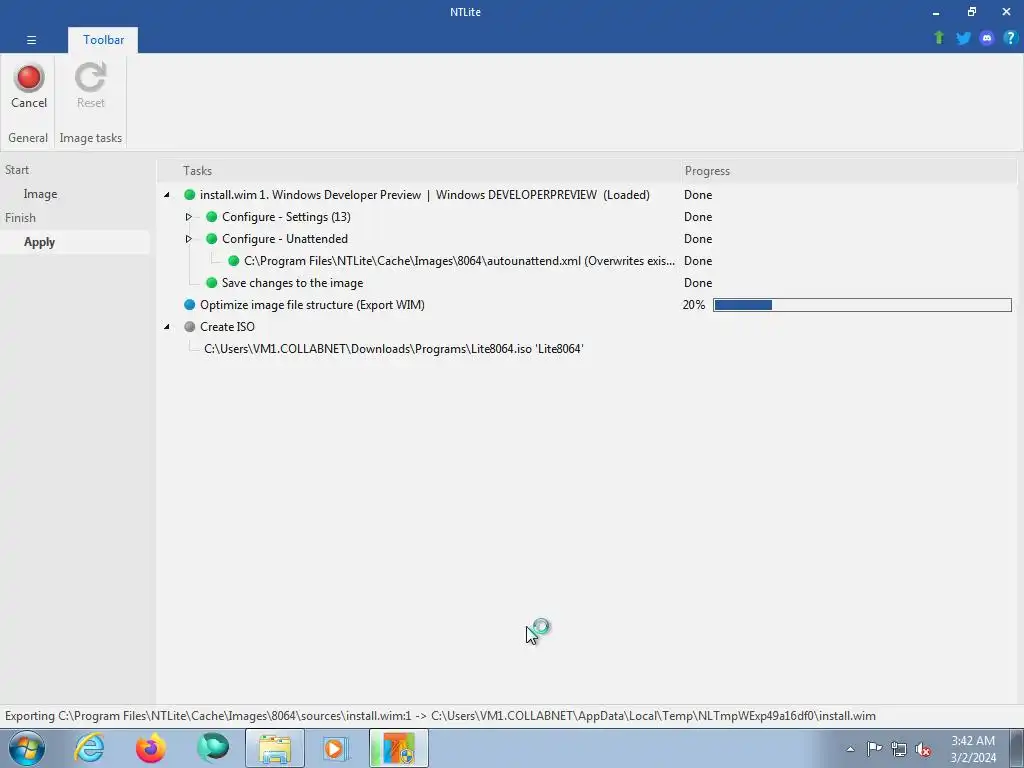Select Save changes to the image
Image resolution: width=1024 pixels, height=768 pixels.
(x=292, y=283)
